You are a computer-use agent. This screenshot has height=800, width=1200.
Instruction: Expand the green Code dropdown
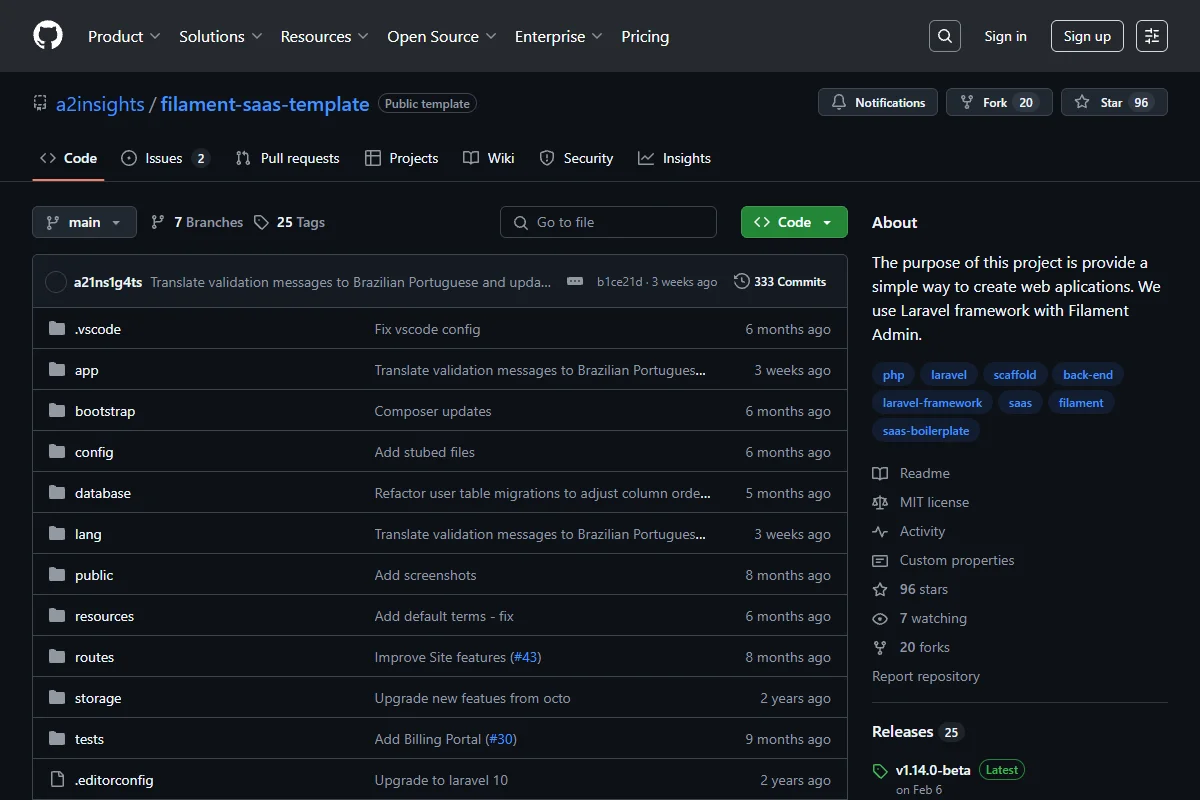pos(794,222)
